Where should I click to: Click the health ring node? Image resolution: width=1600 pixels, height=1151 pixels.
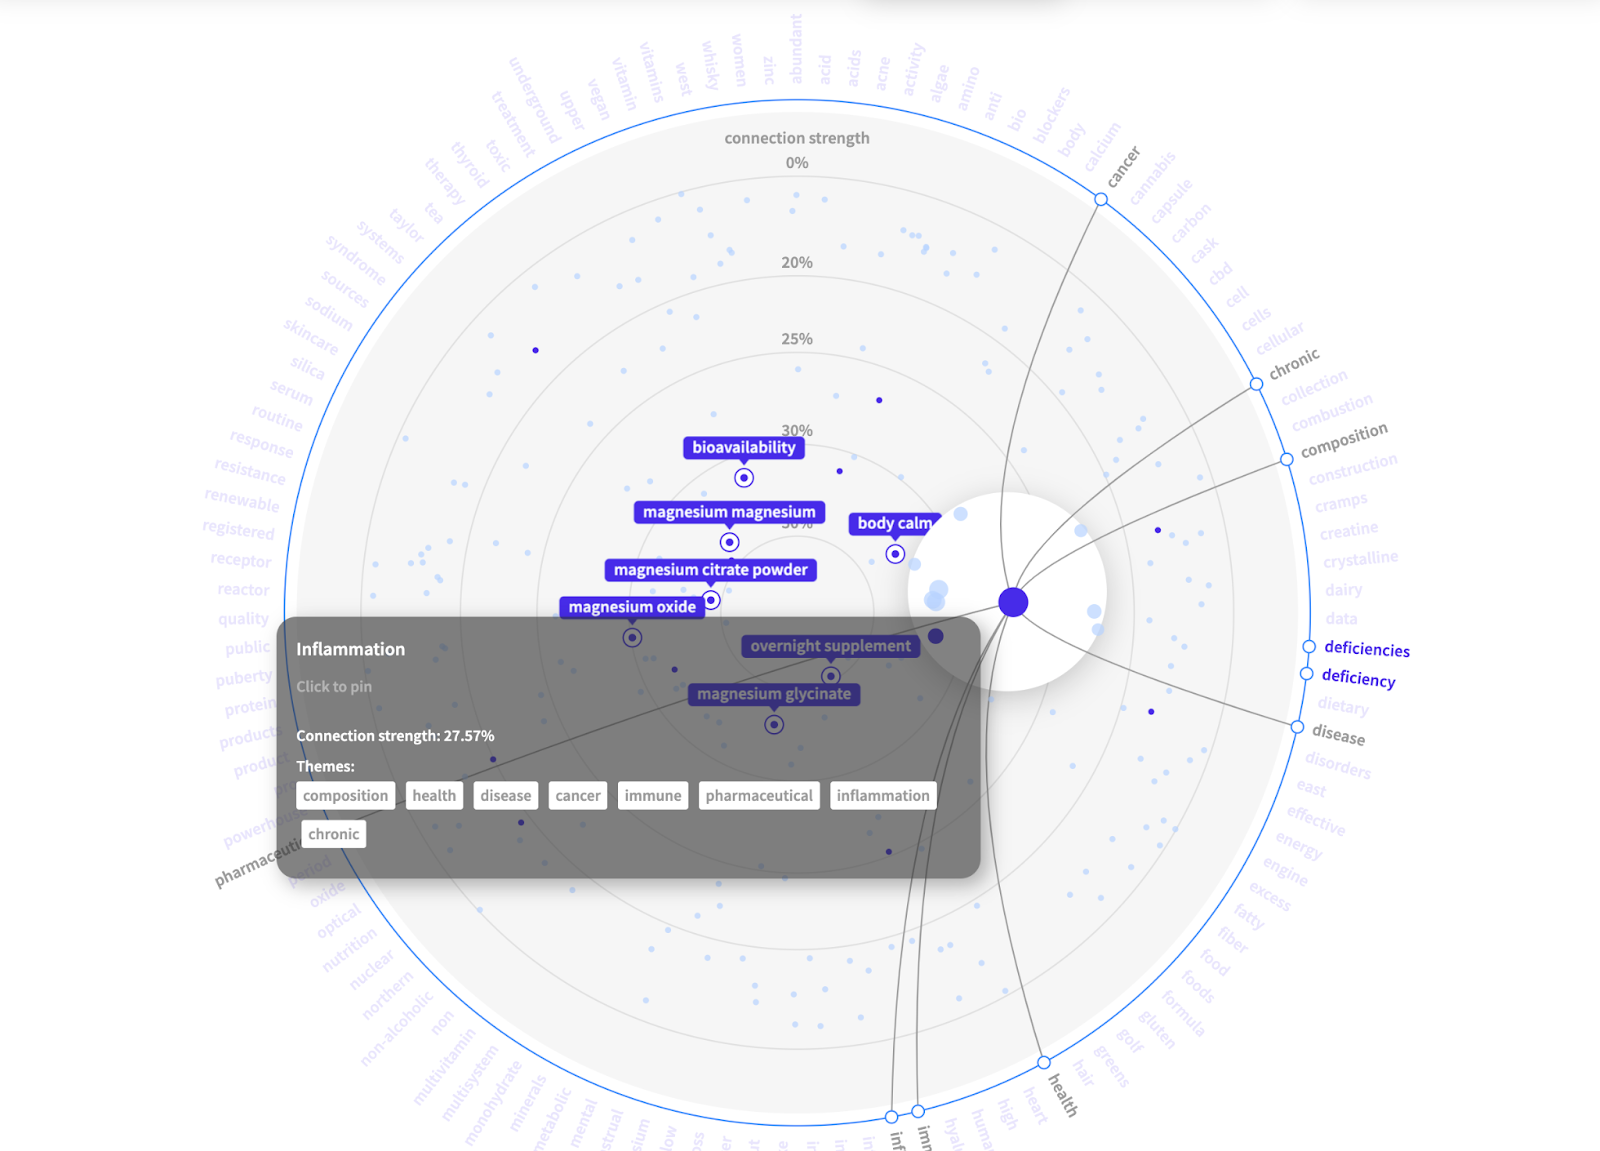1044,1062
